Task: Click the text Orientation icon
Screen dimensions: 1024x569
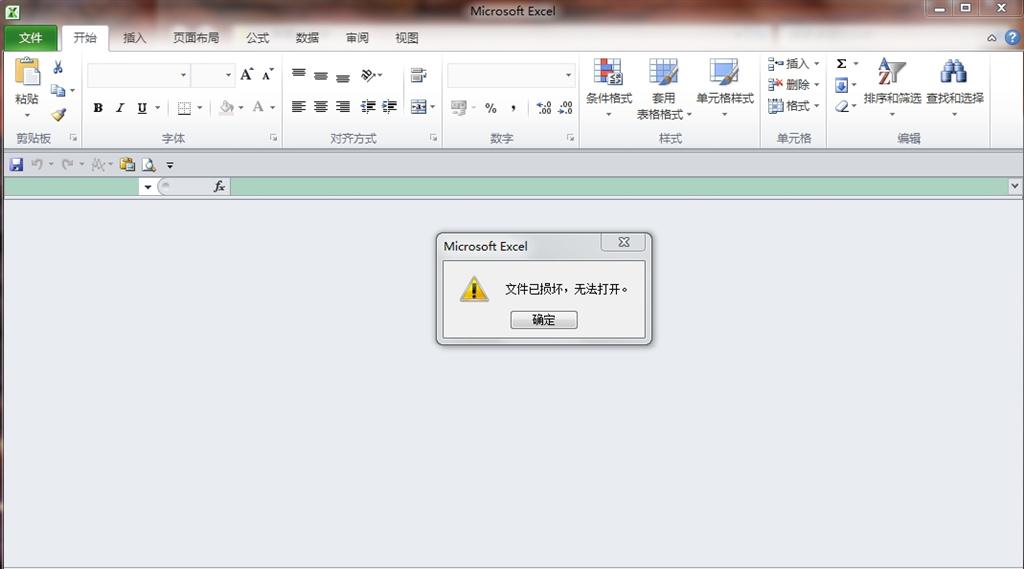Action: (369, 75)
